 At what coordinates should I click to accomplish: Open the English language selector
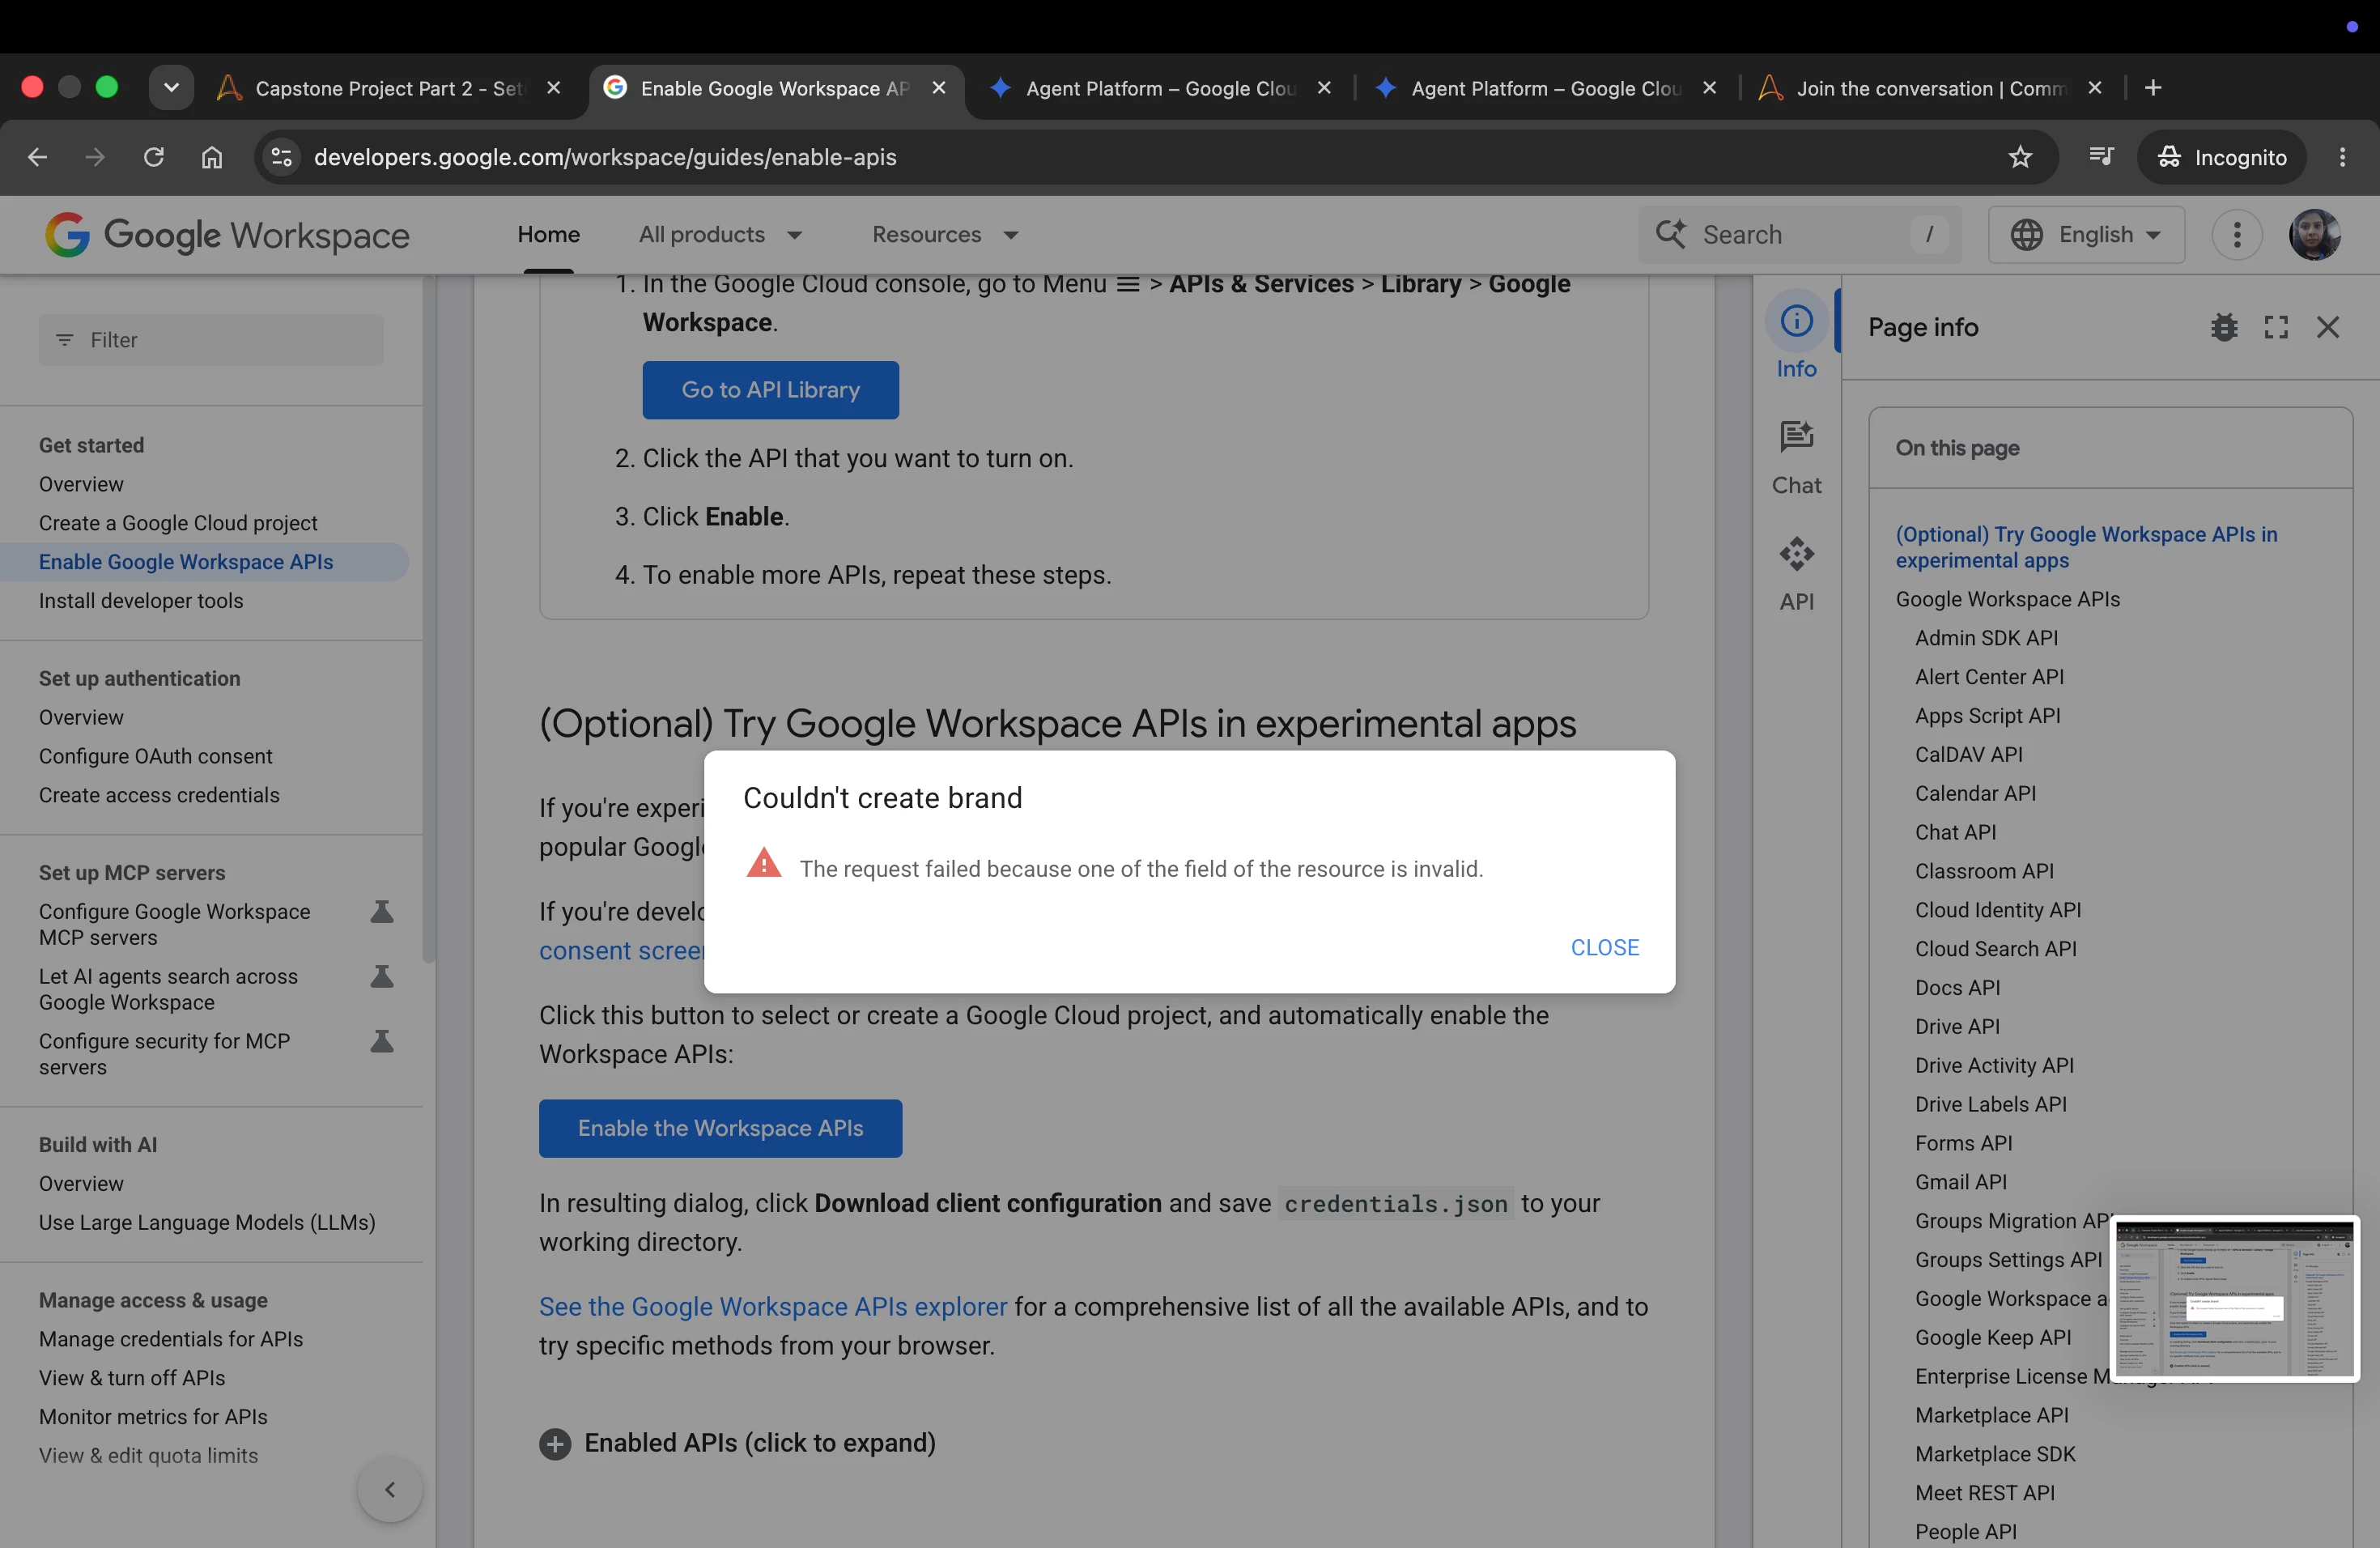[2086, 235]
